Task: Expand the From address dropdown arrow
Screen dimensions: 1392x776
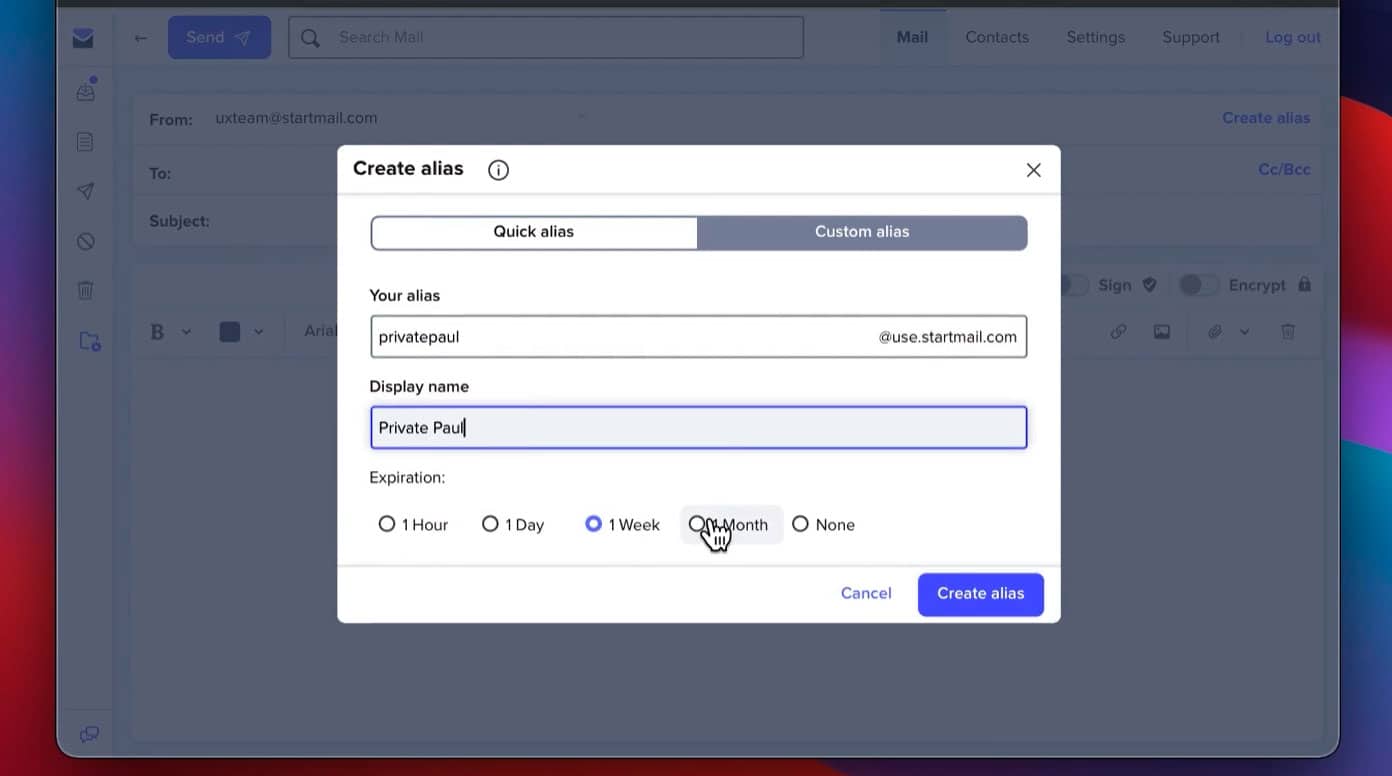Action: 582,117
